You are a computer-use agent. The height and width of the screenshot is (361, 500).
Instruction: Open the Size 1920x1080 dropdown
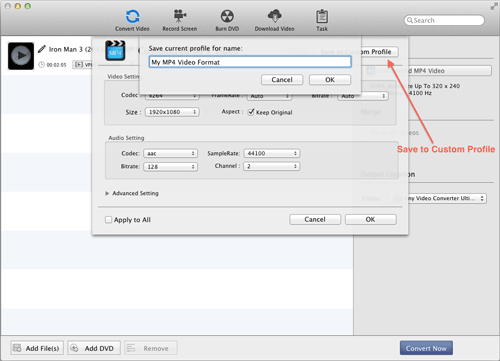(172, 112)
